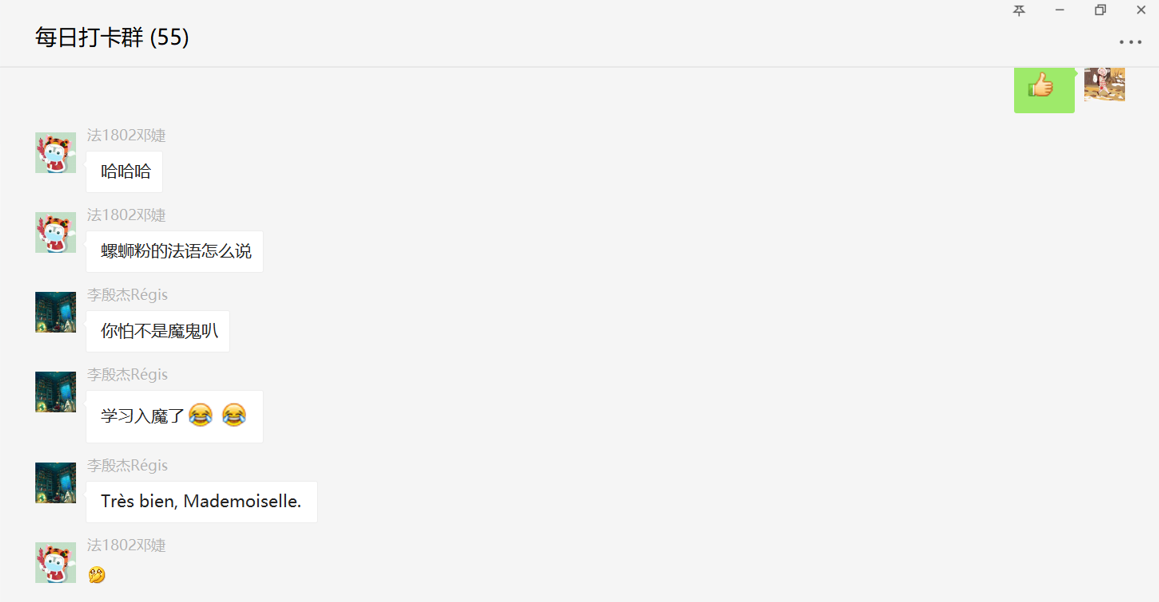Click the first laughing-crying emoji

point(200,415)
